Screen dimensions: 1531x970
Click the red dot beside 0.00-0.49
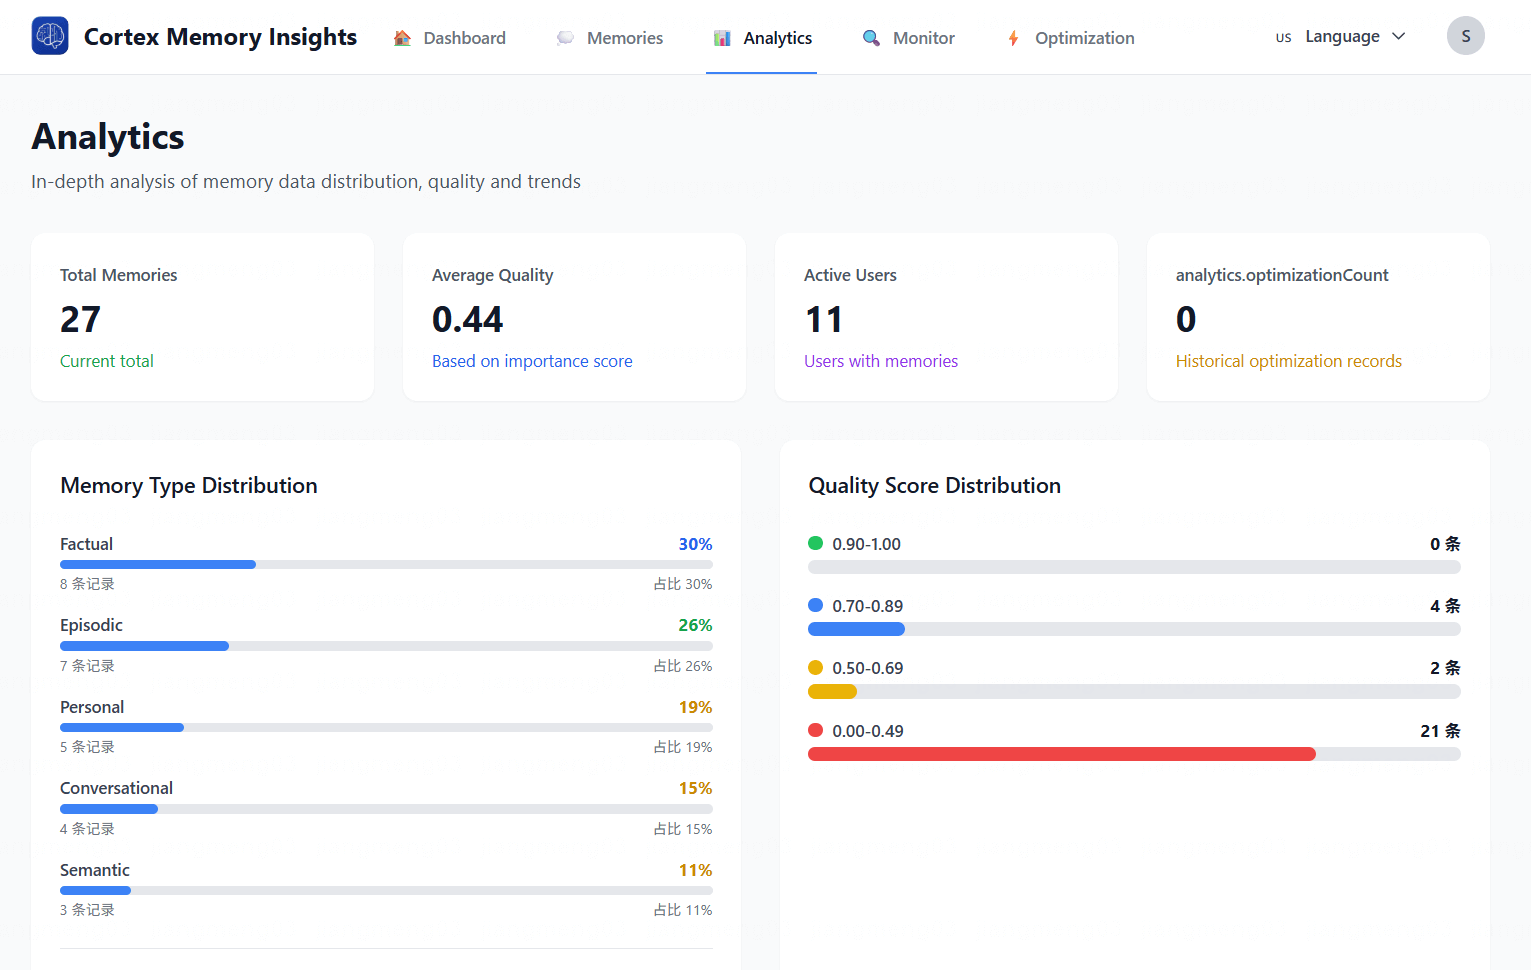[816, 730]
